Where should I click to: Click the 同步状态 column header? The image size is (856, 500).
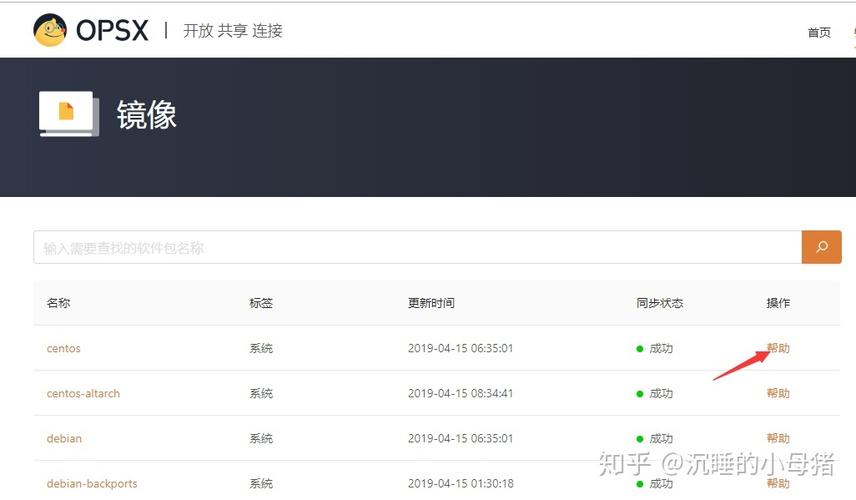(659, 303)
